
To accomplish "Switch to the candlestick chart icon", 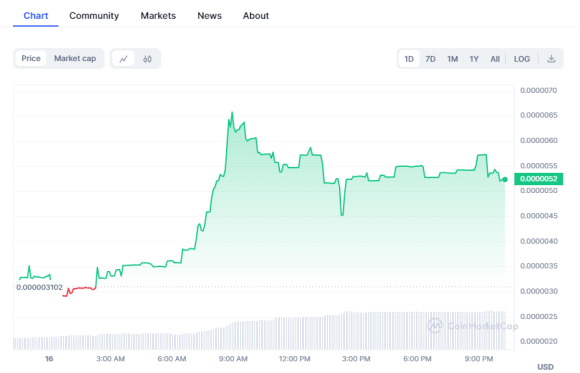I will pos(147,59).
